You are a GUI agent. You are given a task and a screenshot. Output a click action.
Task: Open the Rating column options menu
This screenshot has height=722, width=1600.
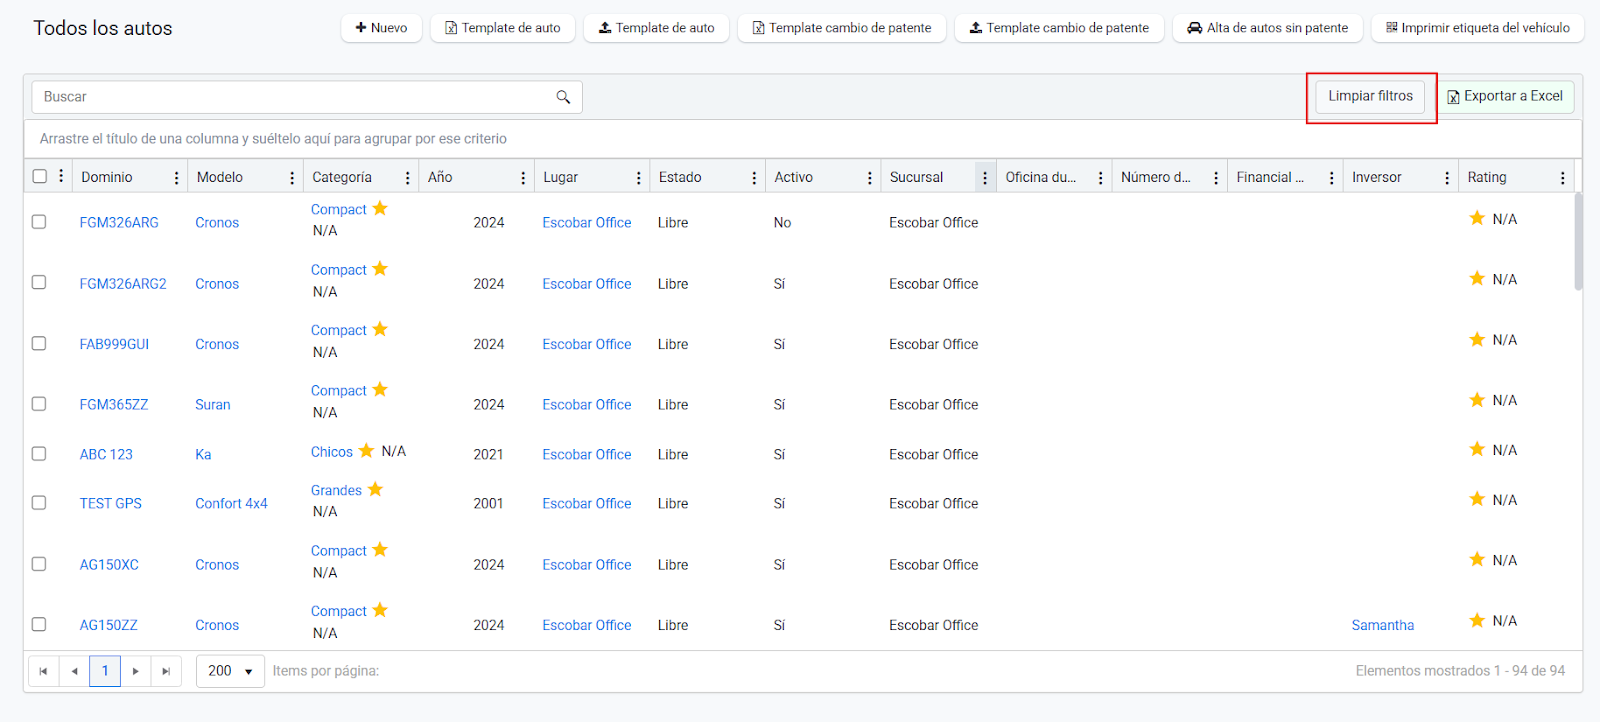(1562, 178)
